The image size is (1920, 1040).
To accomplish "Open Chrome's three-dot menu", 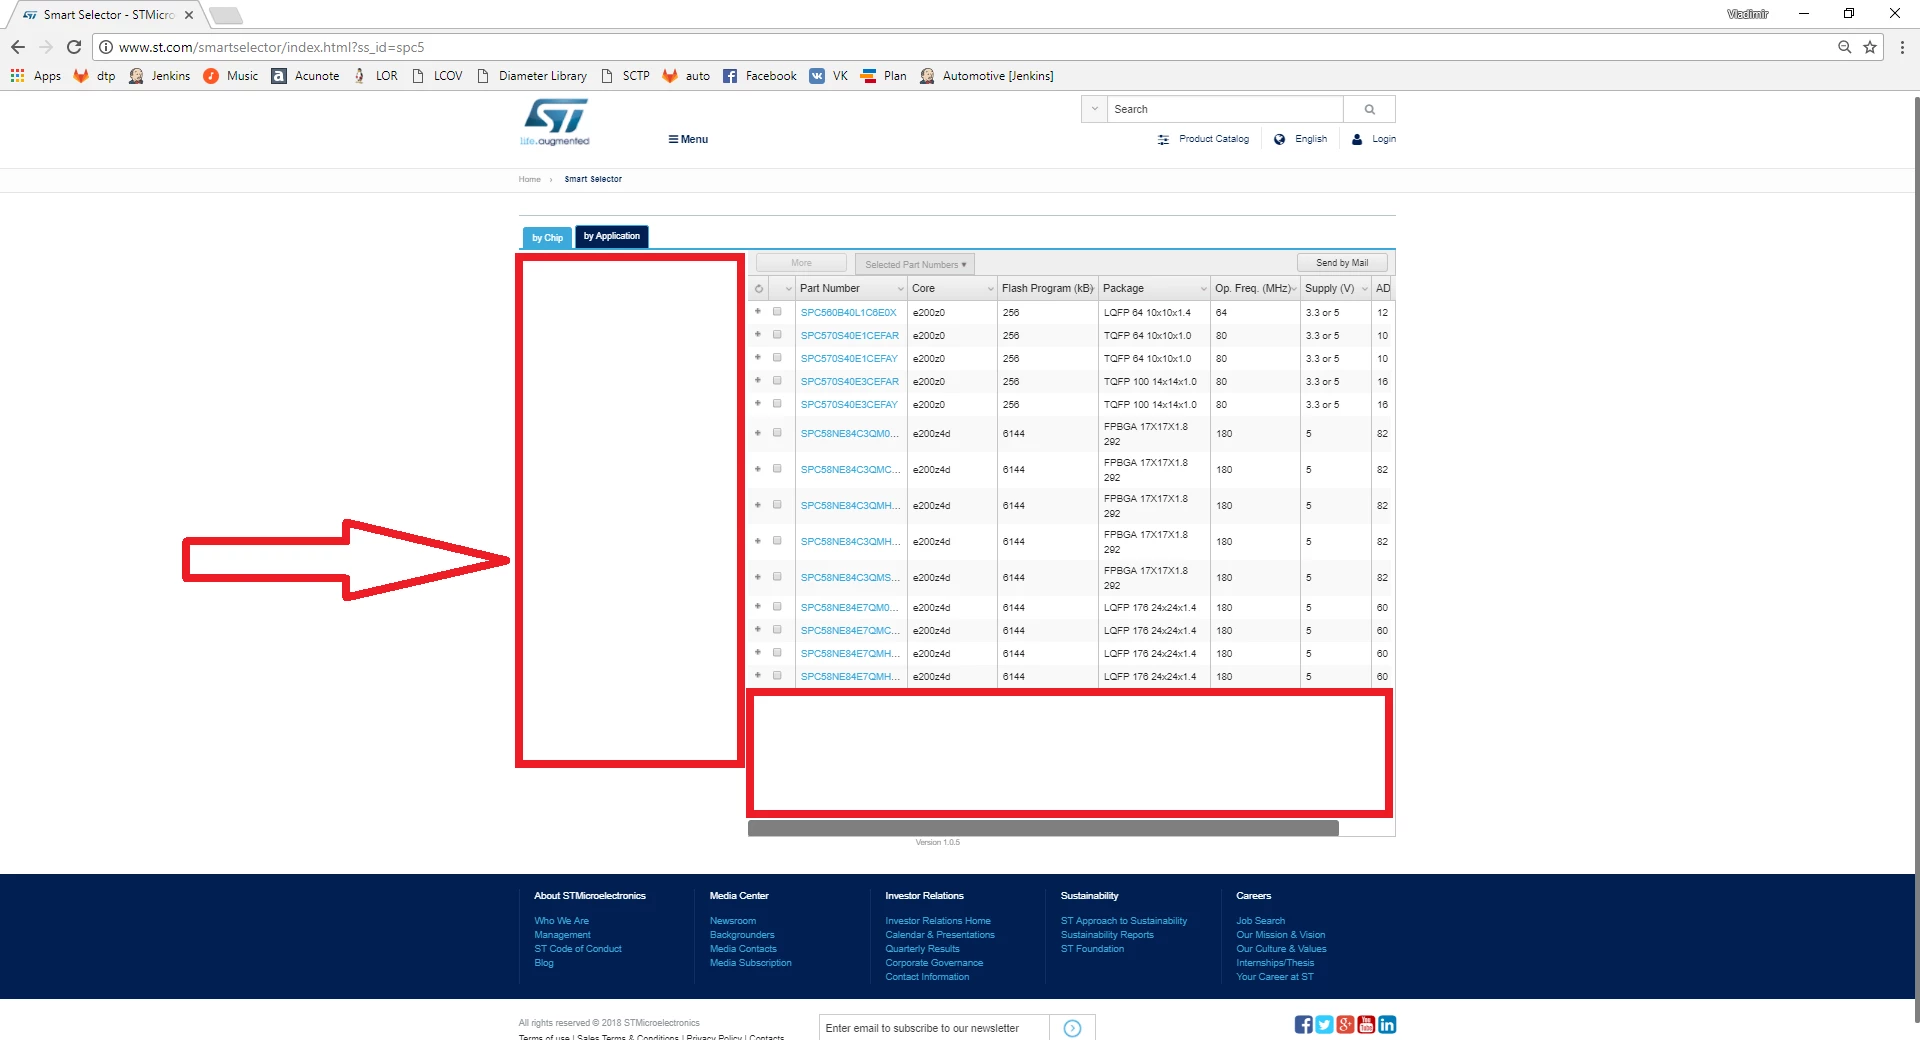I will click(x=1902, y=47).
